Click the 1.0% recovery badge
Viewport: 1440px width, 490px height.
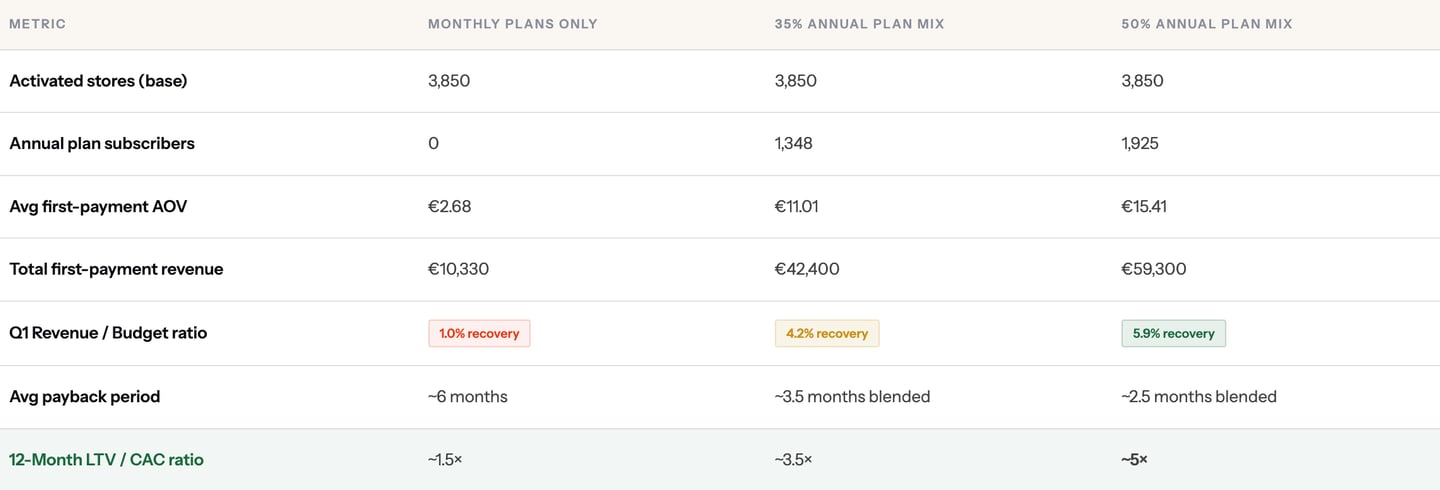click(x=479, y=333)
